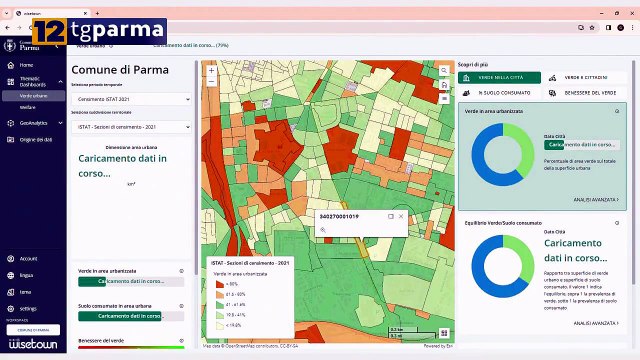Open the Thematic Dashboards icon
This screenshot has width=640, height=360.
(11, 82)
